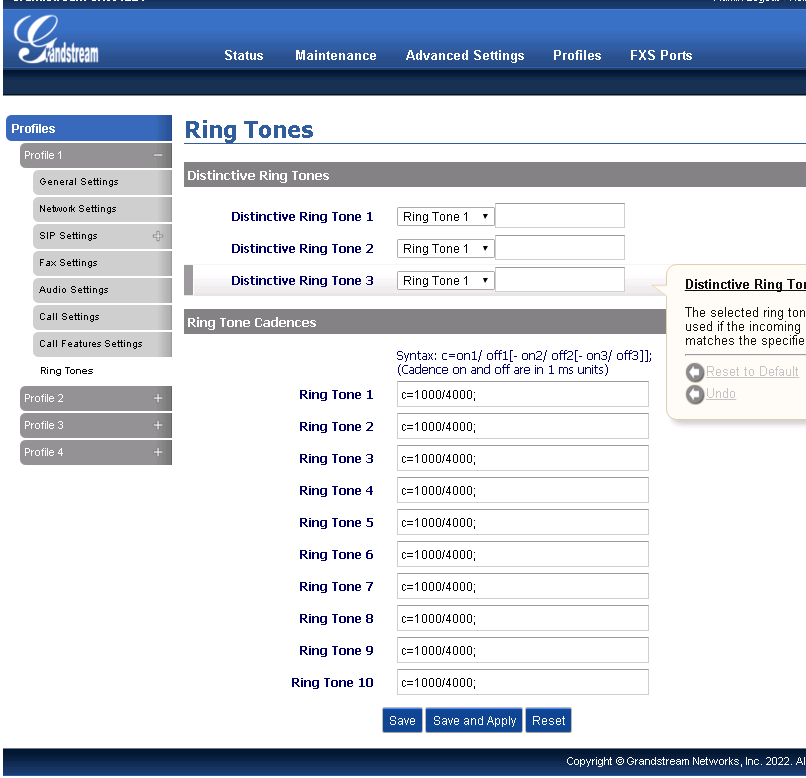Go to Call Settings page
This screenshot has width=806, height=778.
pyautogui.click(x=102, y=317)
